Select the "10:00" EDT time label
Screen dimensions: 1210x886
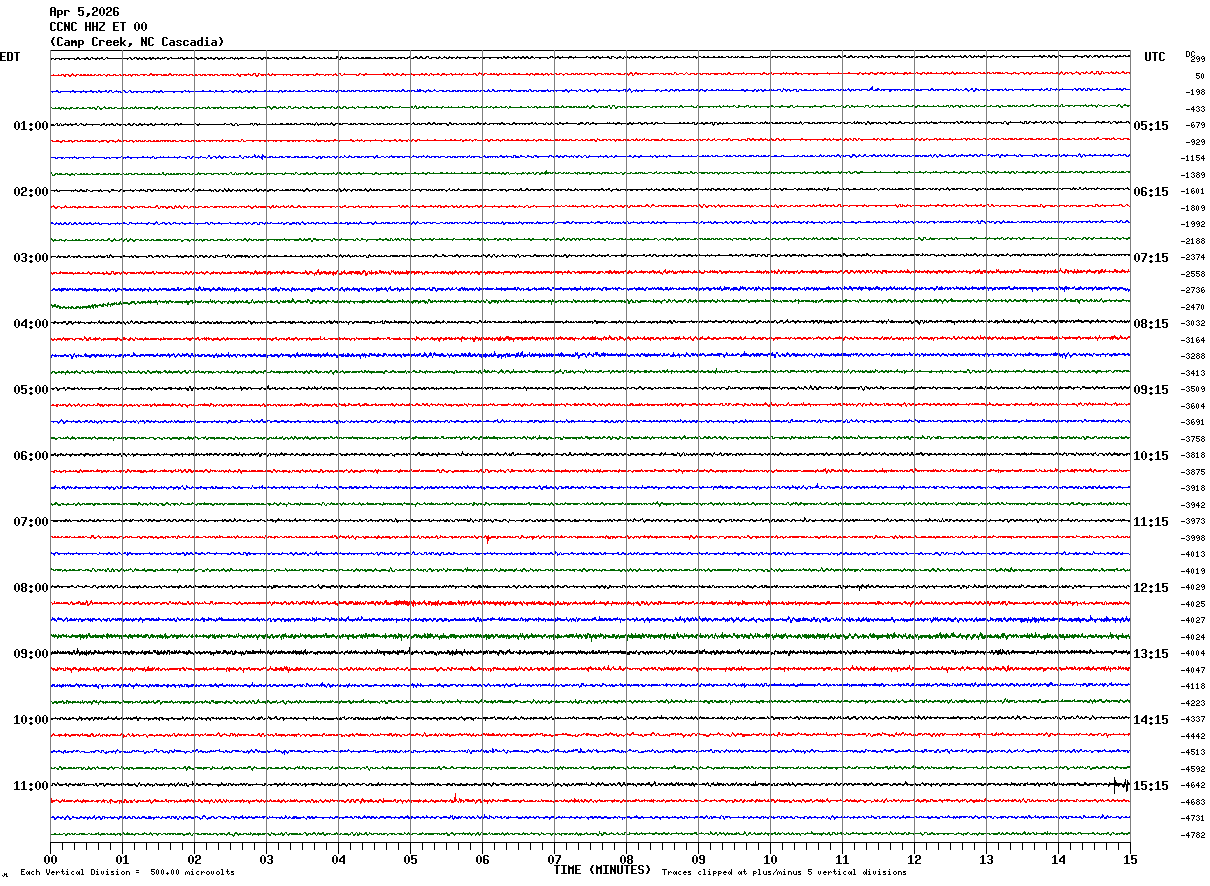tap(31, 720)
